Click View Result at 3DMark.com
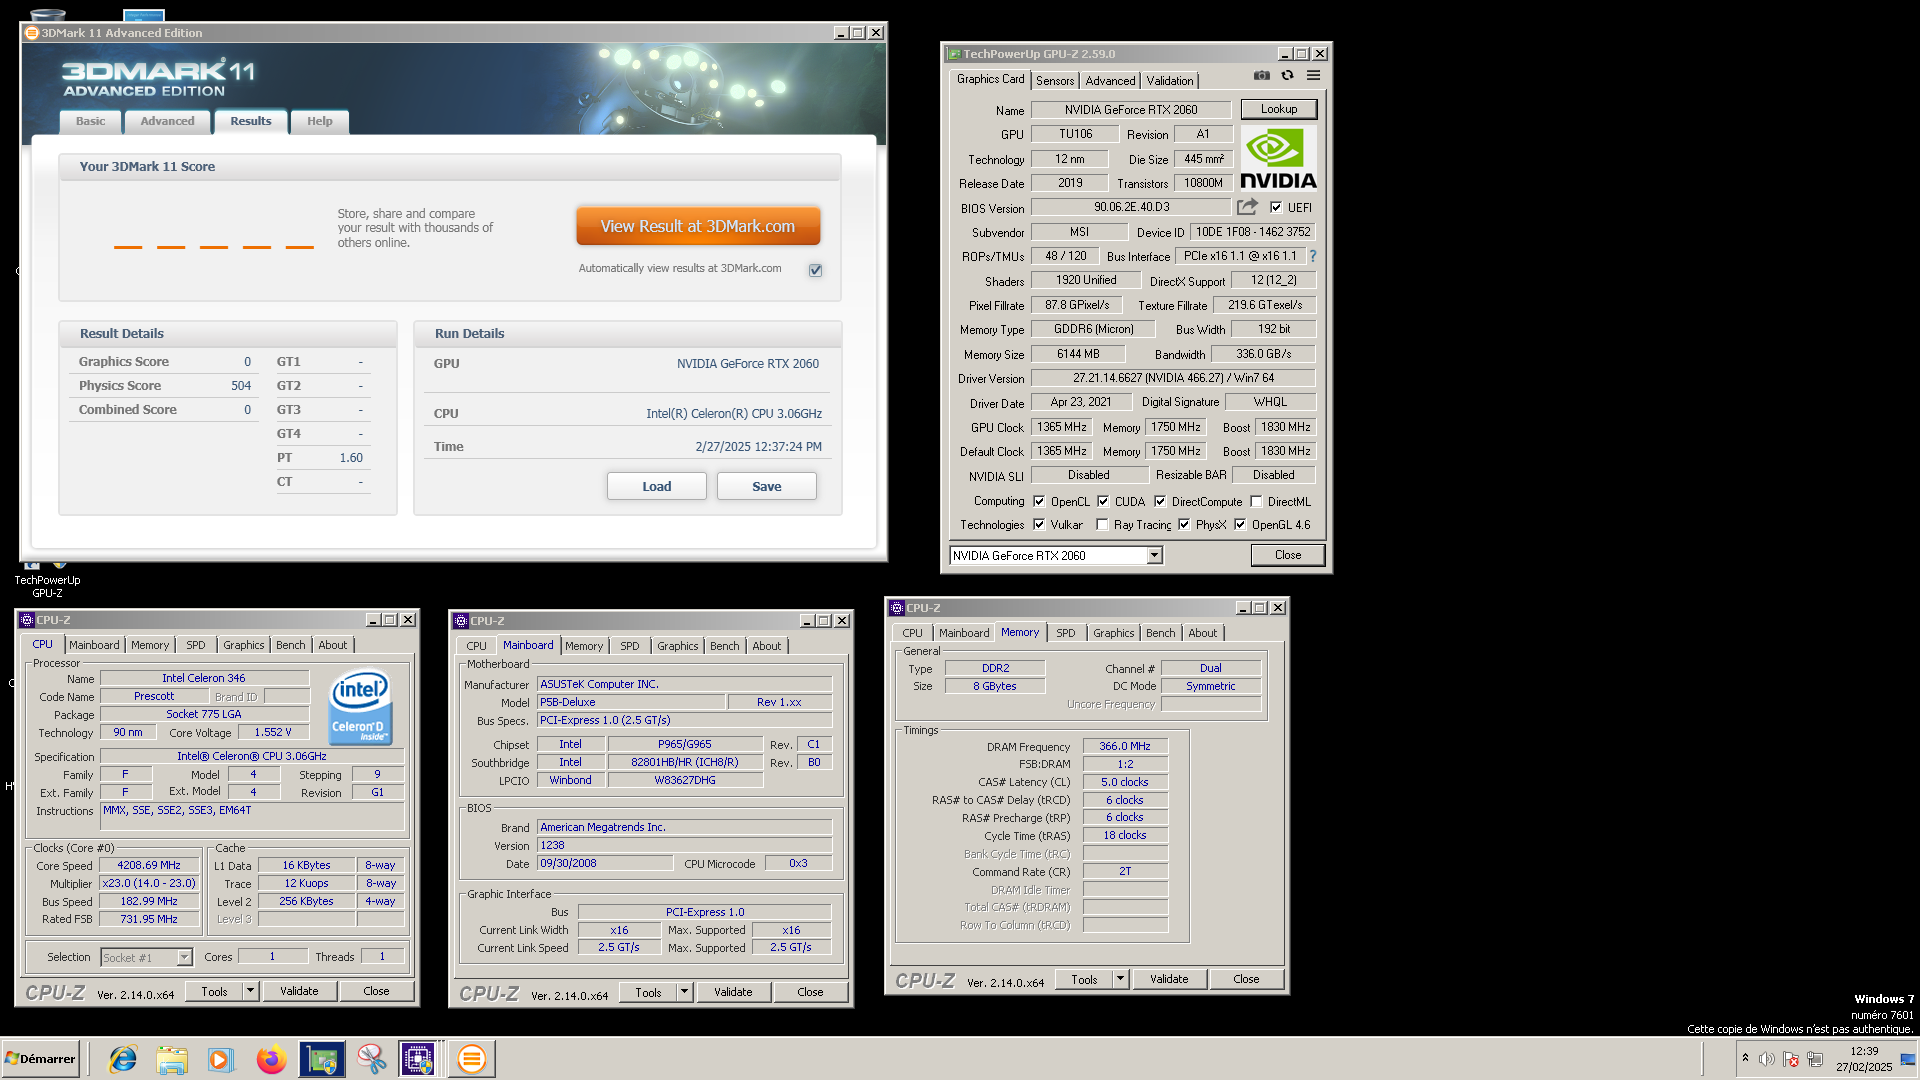This screenshot has height=1080, width=1920. coord(698,226)
